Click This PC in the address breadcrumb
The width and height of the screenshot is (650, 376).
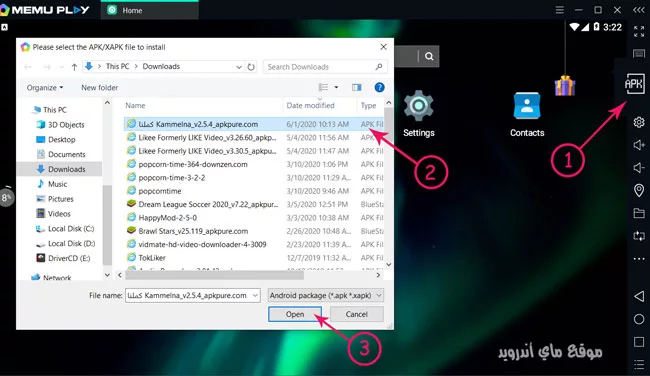click(x=117, y=66)
